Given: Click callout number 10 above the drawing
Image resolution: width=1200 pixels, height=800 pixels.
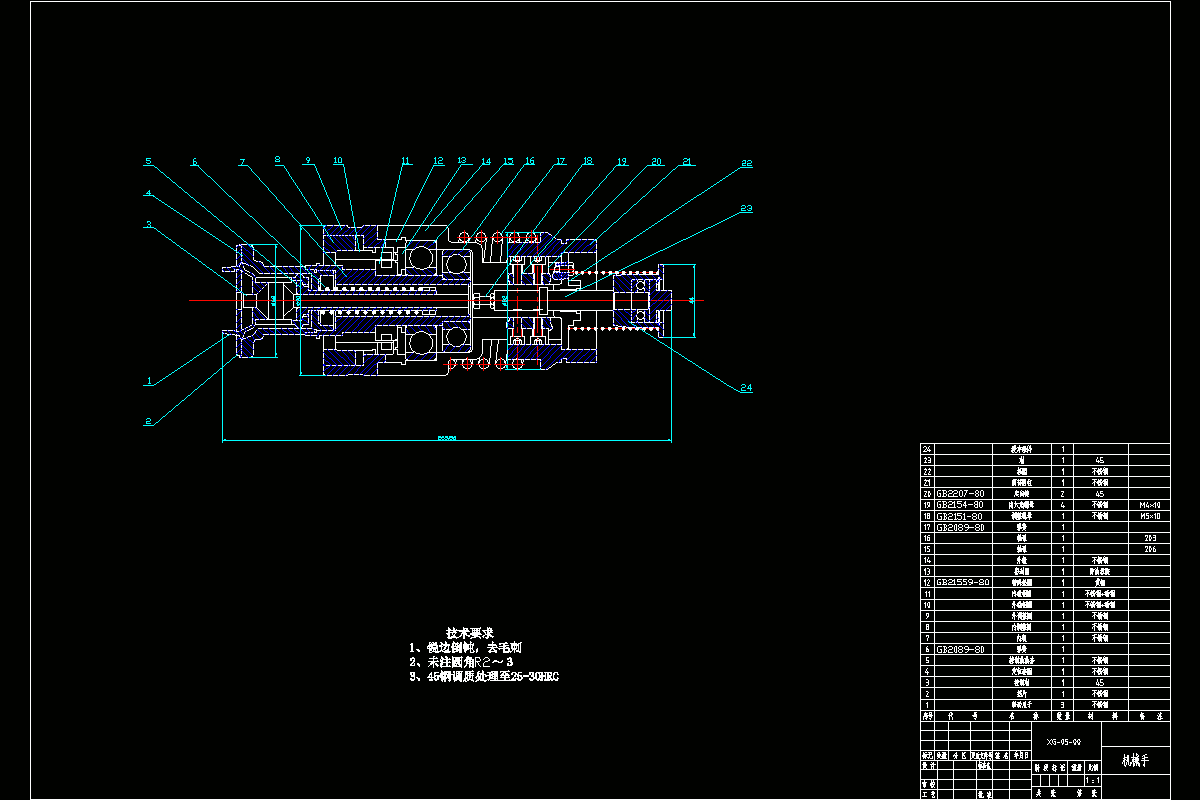Looking at the screenshot, I should coord(338,160).
